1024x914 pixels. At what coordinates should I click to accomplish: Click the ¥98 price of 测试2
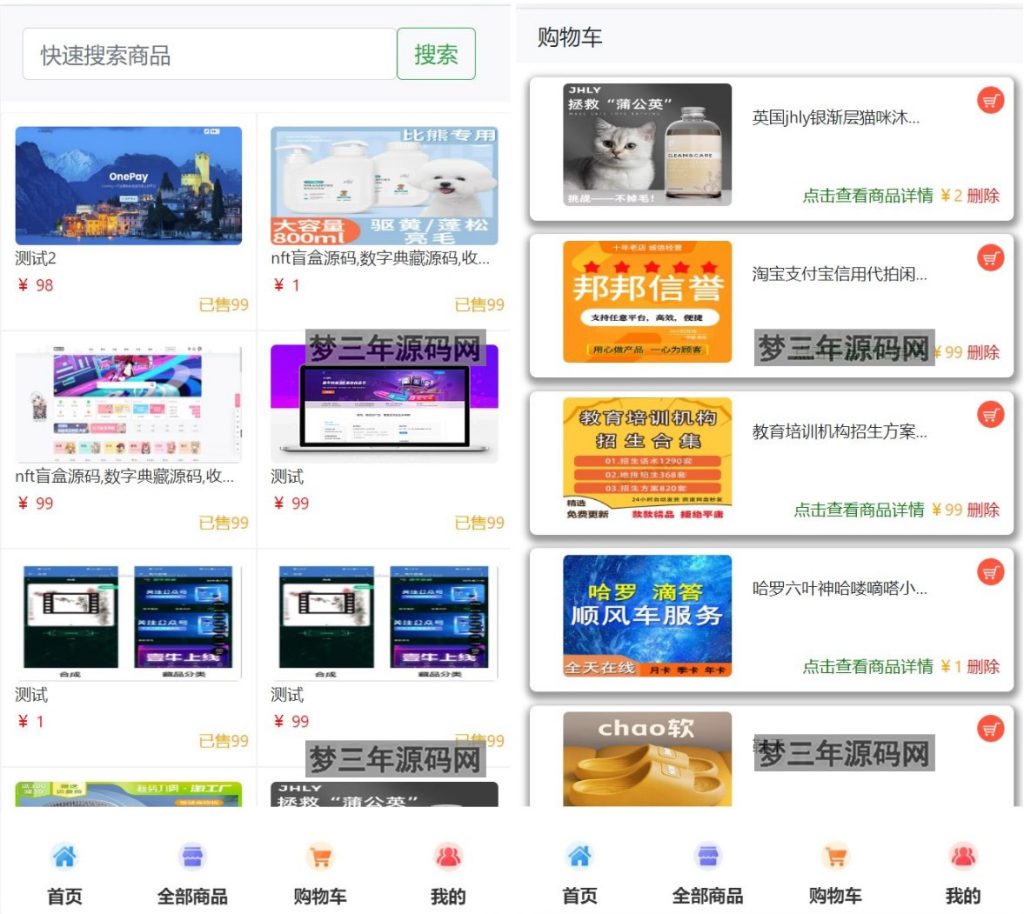pos(35,285)
